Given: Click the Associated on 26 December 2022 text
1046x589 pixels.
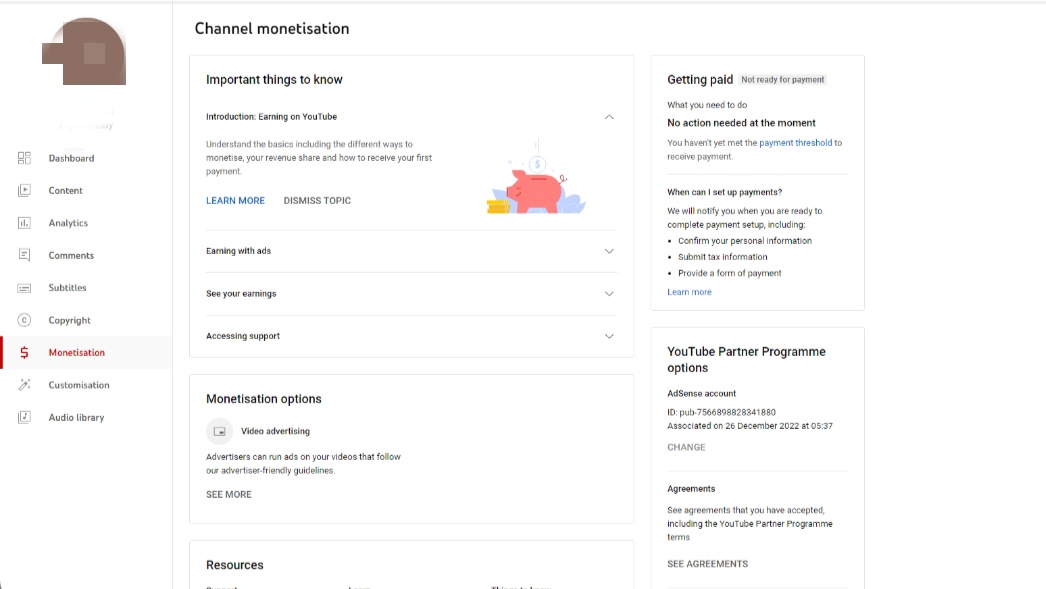Looking at the screenshot, I should [750, 426].
